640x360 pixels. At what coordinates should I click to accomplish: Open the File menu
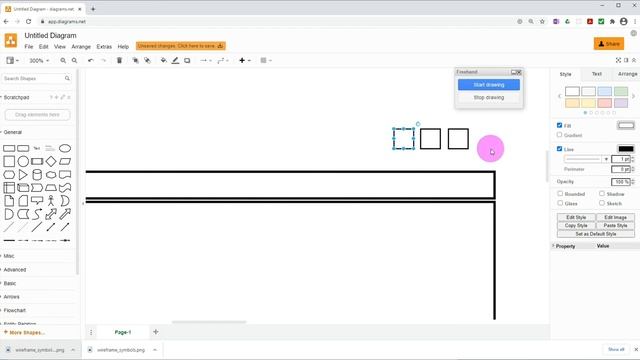[29, 47]
